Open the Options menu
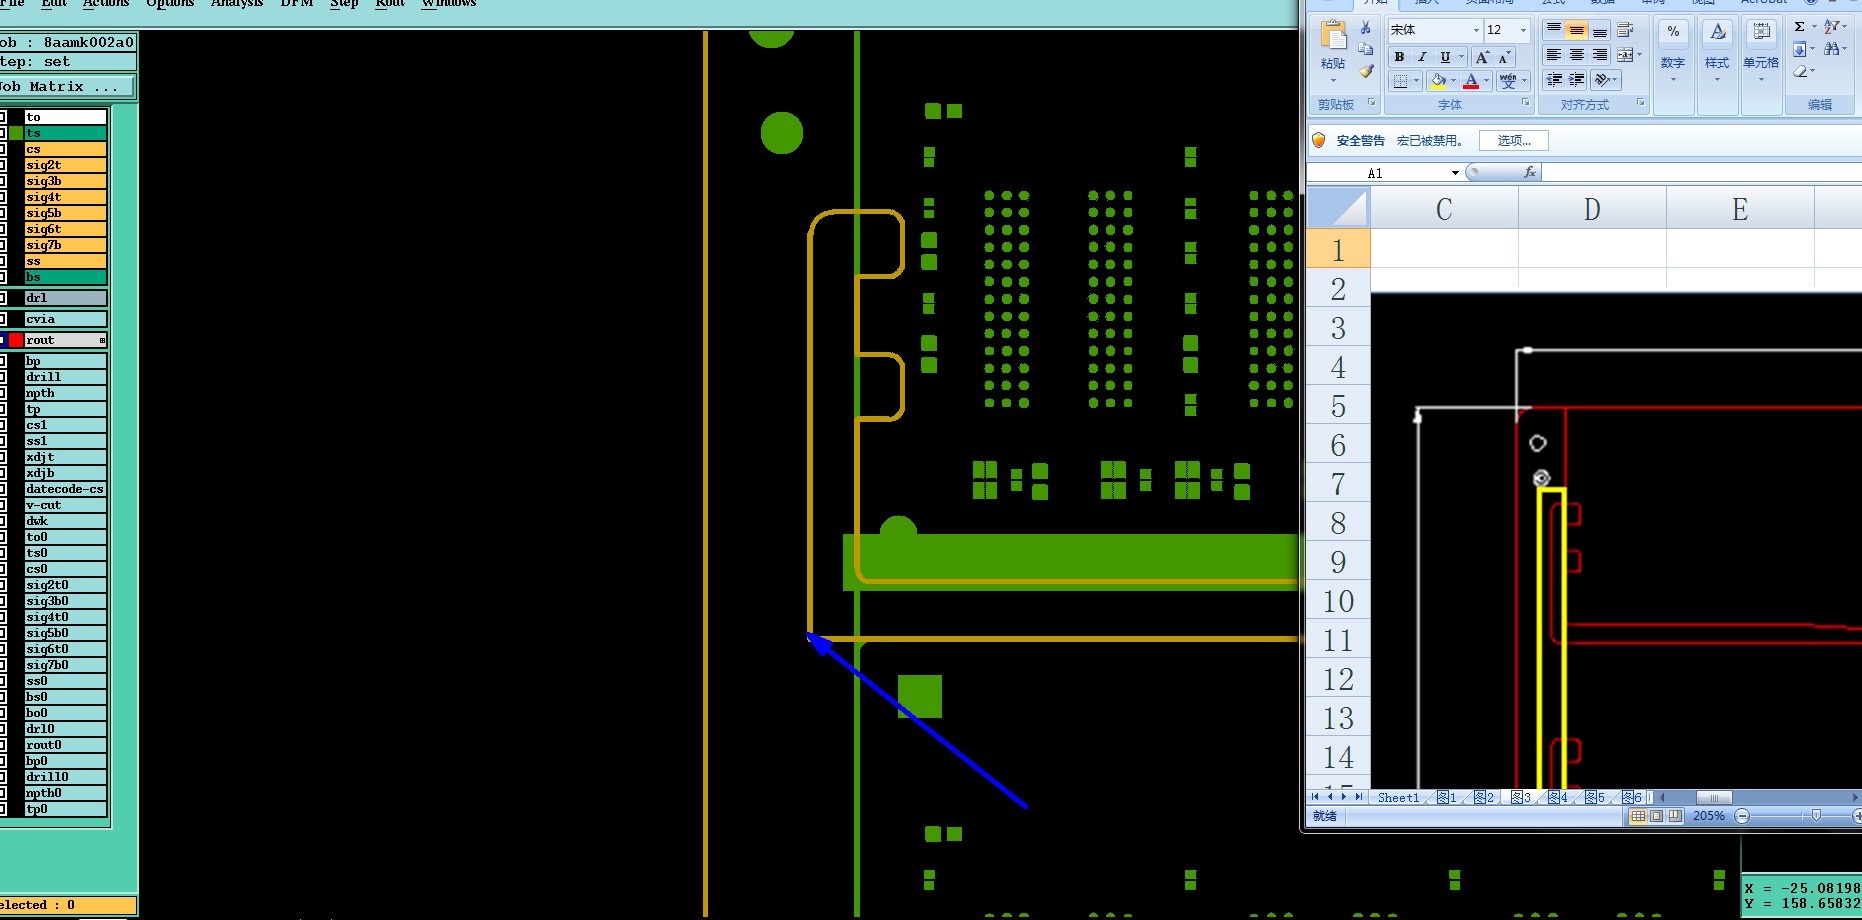Image resolution: width=1862 pixels, height=920 pixels. [170, 3]
